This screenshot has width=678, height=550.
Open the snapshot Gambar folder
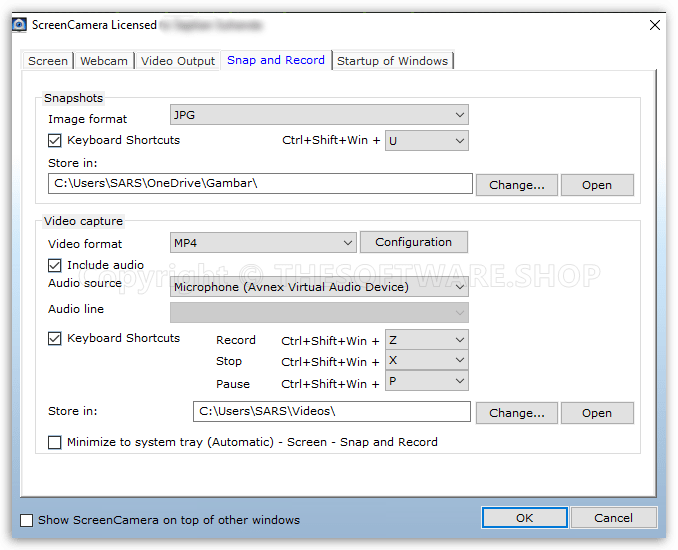[597, 185]
